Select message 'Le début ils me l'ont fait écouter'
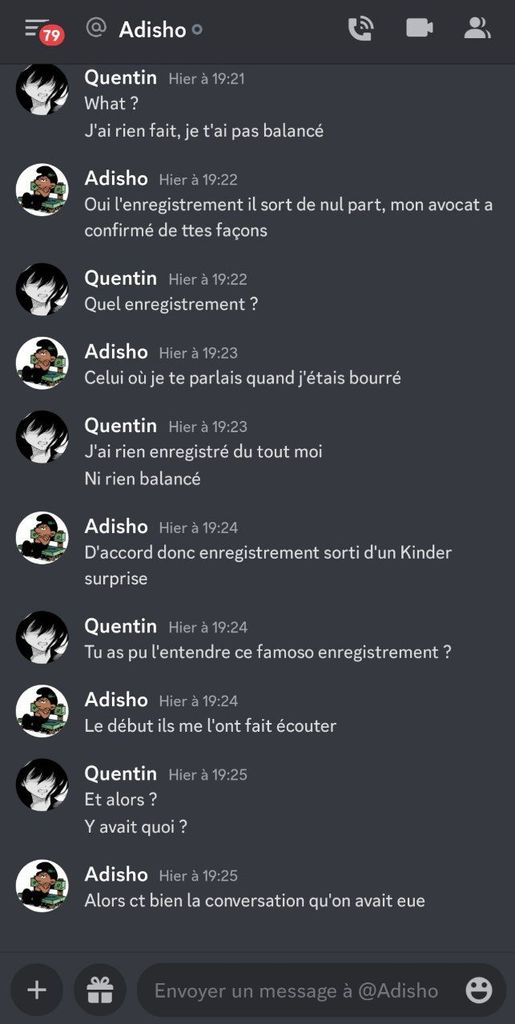The height and width of the screenshot is (1024, 515). point(210,726)
